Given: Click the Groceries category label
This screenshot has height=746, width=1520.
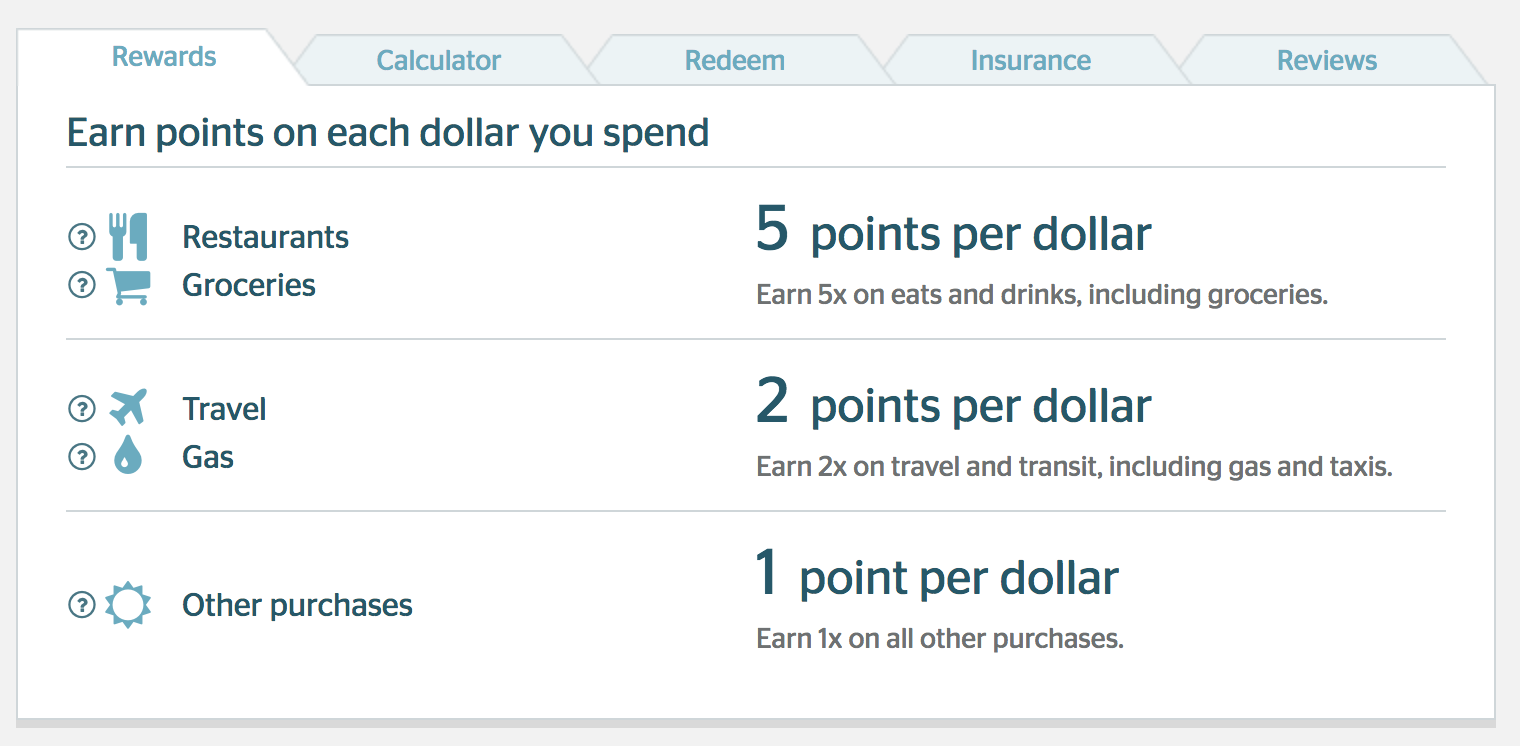Looking at the screenshot, I should [248, 285].
